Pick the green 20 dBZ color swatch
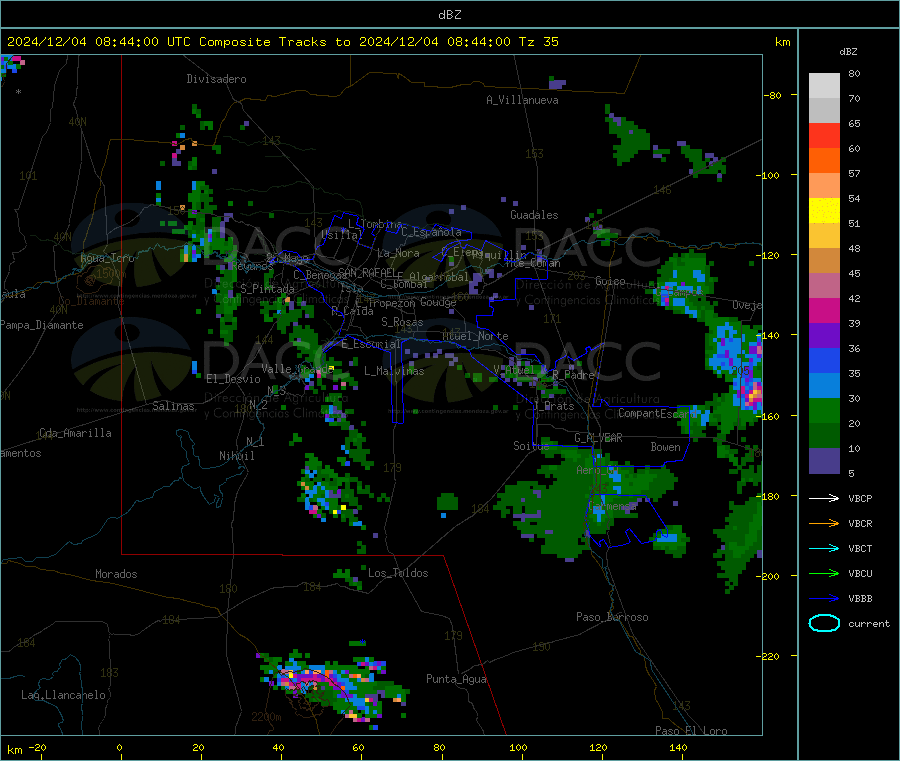 click(824, 410)
